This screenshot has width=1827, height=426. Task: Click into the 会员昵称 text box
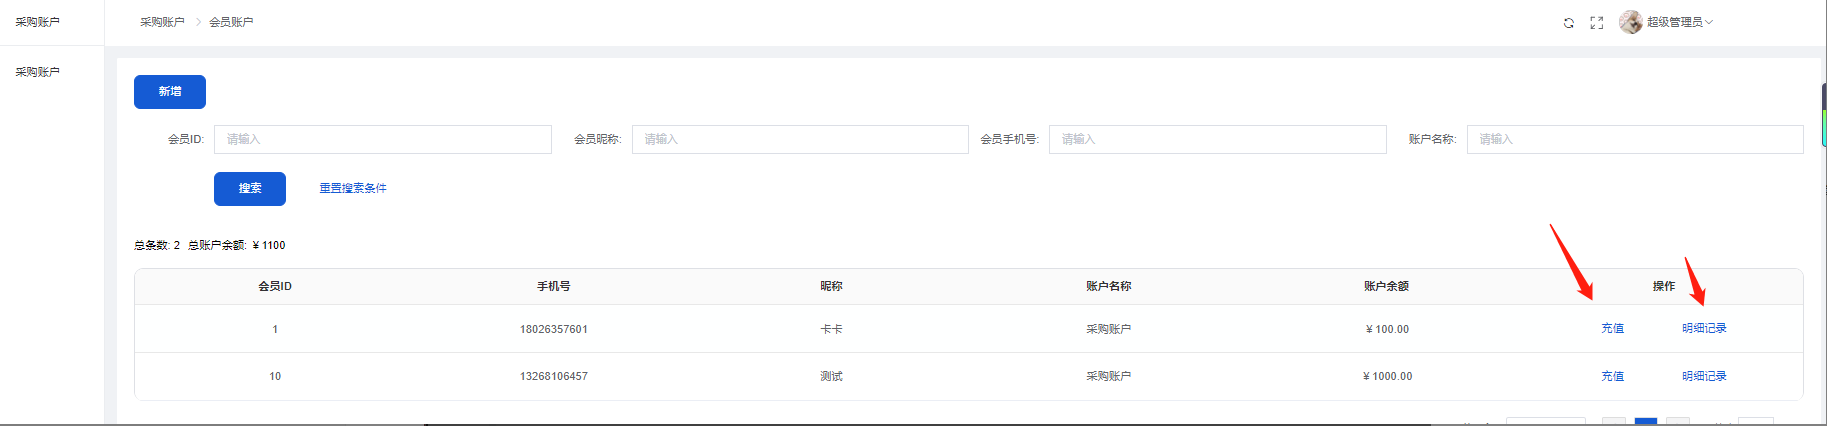coord(799,139)
